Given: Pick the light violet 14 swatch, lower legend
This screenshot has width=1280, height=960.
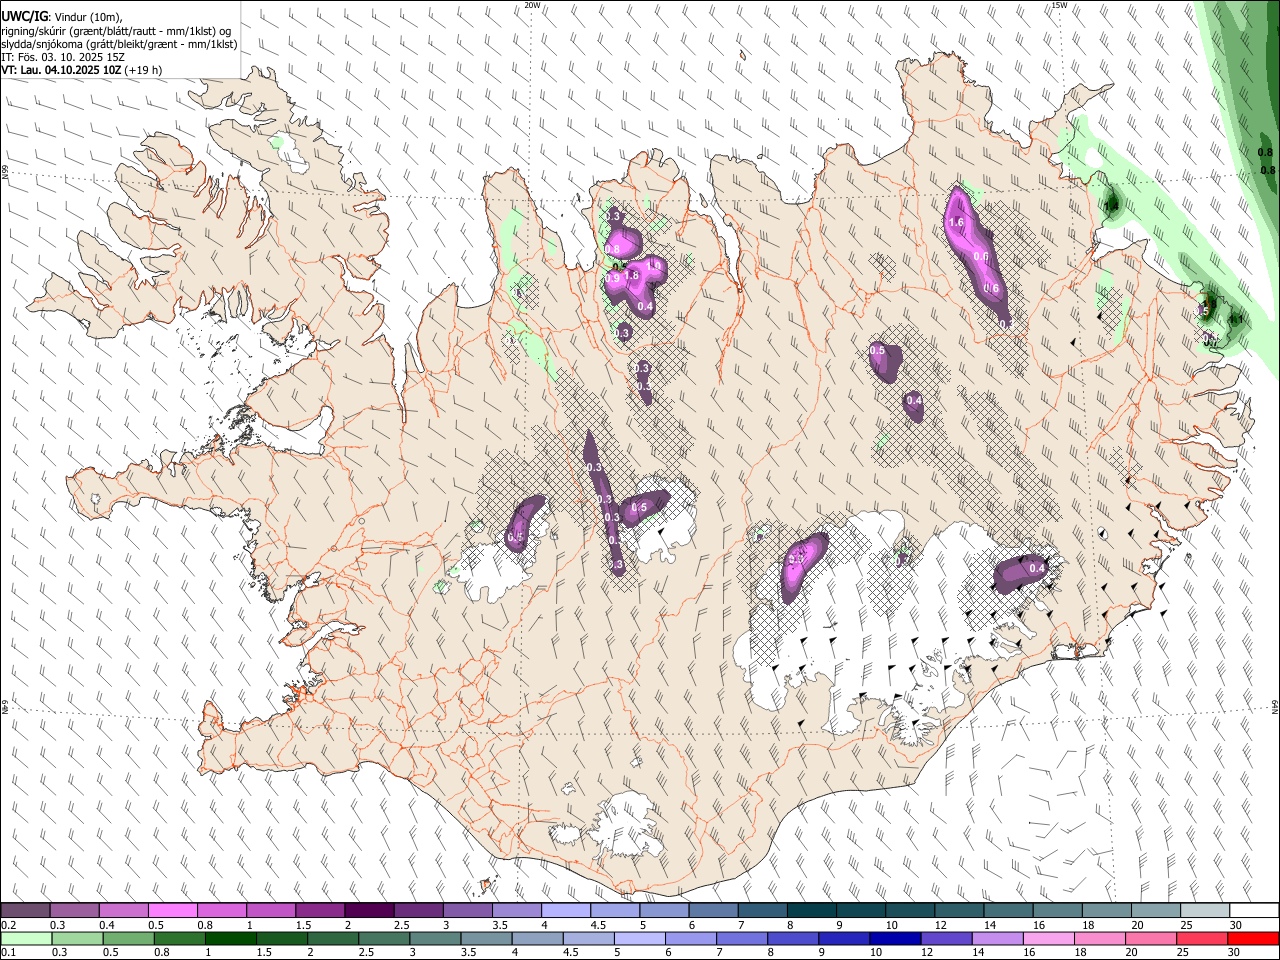Looking at the screenshot, I should pyautogui.click(x=998, y=938).
